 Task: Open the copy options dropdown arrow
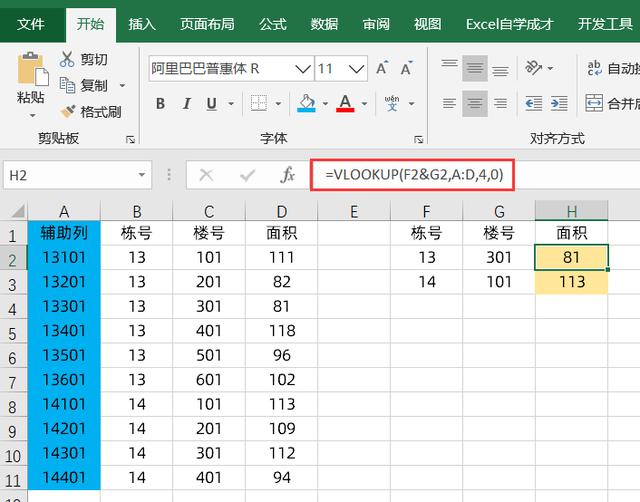tap(122, 86)
